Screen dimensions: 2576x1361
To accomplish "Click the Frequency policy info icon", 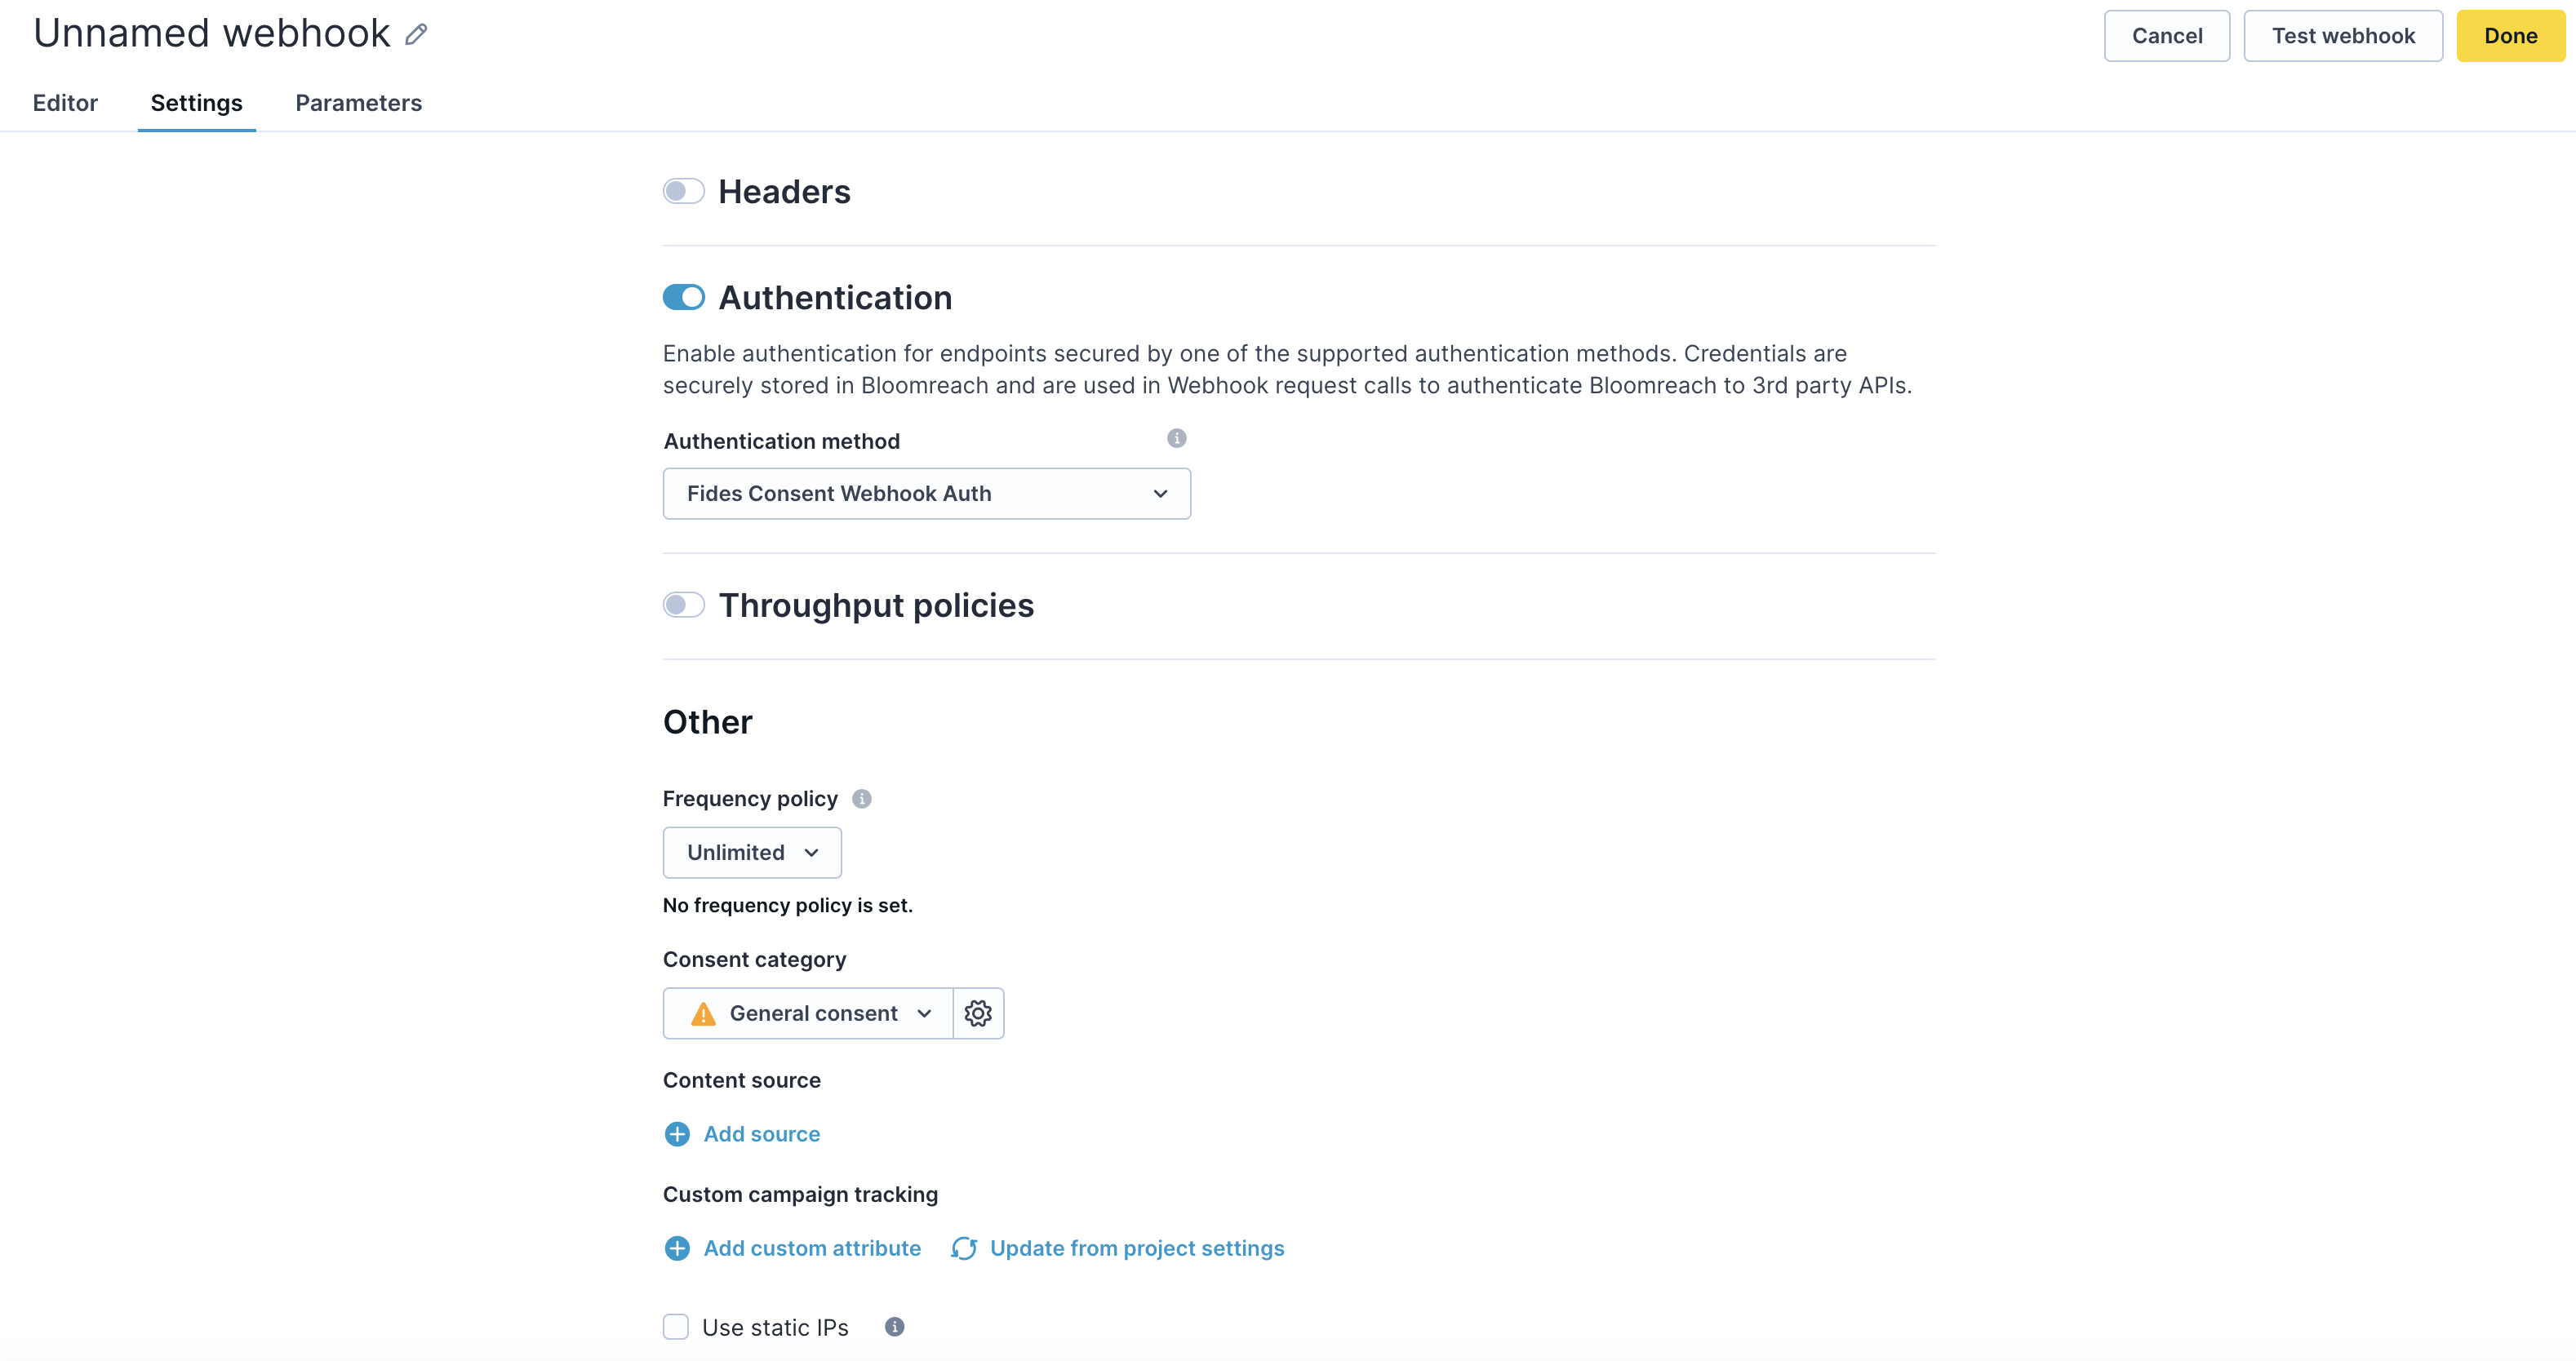I will pyautogui.click(x=861, y=799).
